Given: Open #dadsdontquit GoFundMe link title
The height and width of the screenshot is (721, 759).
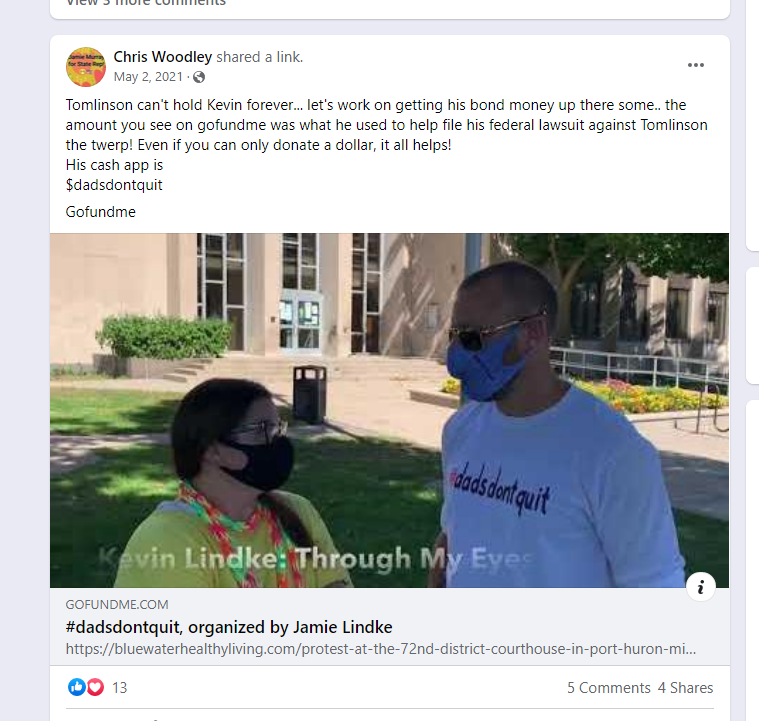Looking at the screenshot, I should point(229,627).
